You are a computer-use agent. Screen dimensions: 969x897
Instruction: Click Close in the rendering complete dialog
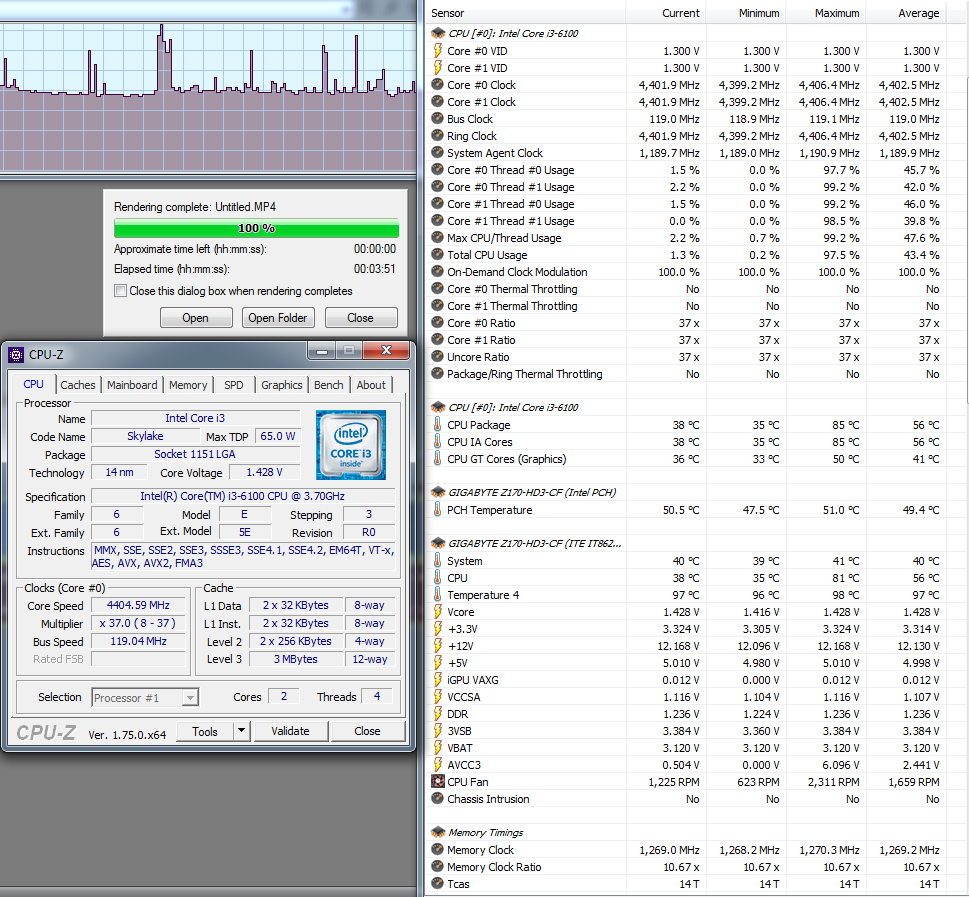click(361, 318)
